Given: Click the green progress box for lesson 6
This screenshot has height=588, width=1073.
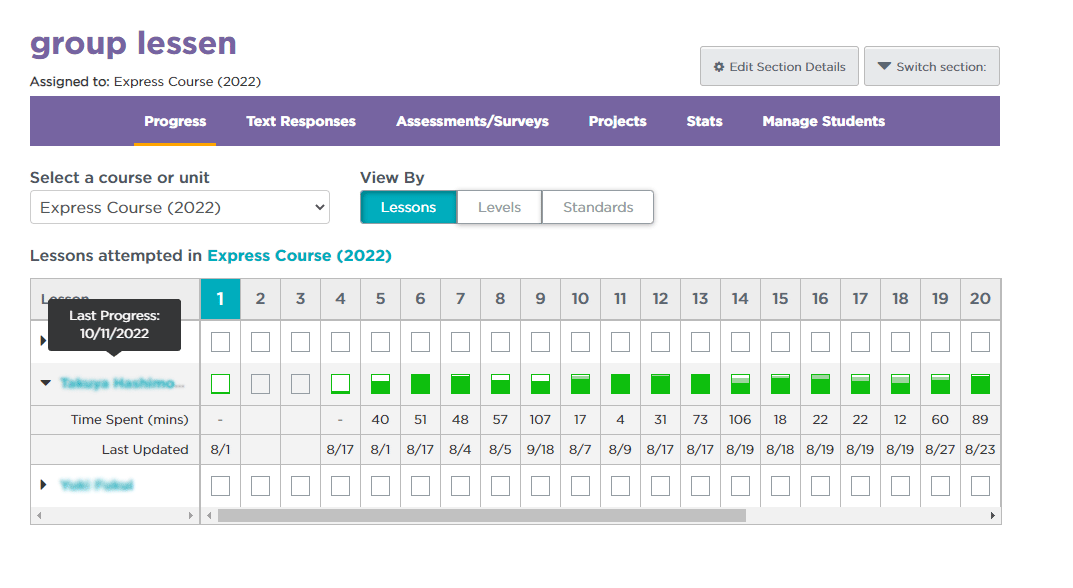Looking at the screenshot, I should point(420,383).
